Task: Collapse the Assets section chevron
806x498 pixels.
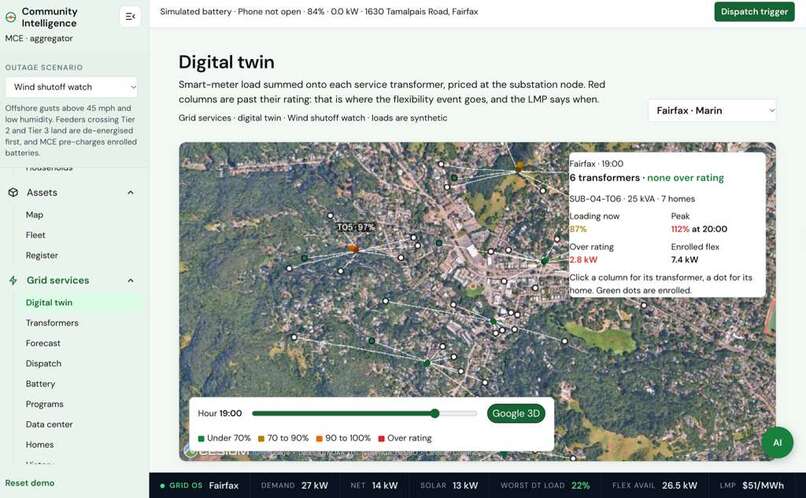Action: [x=131, y=193]
